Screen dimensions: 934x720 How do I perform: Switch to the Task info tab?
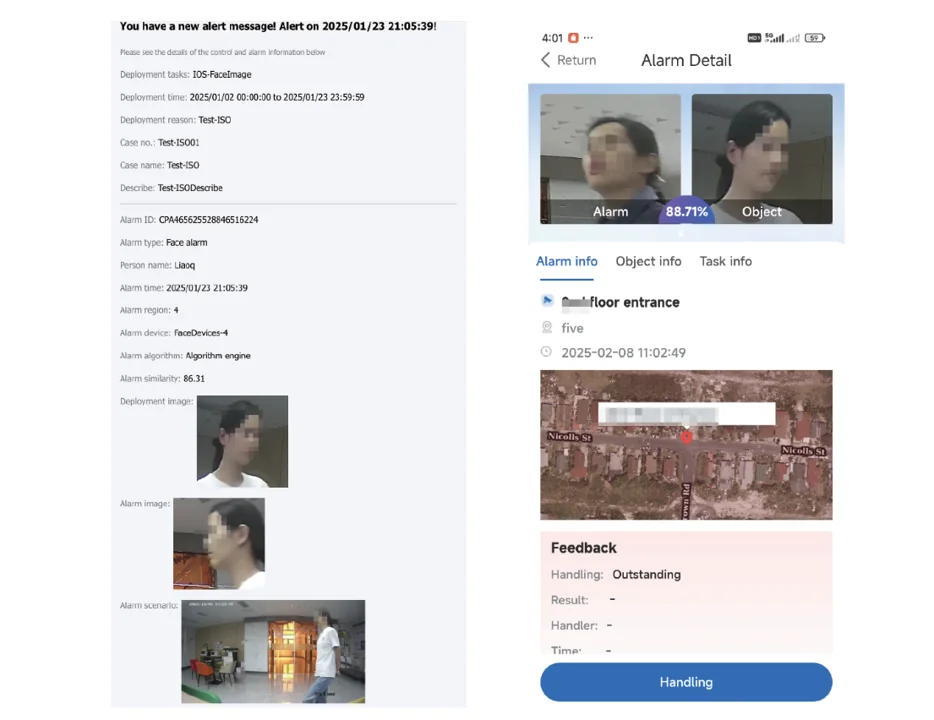point(726,261)
